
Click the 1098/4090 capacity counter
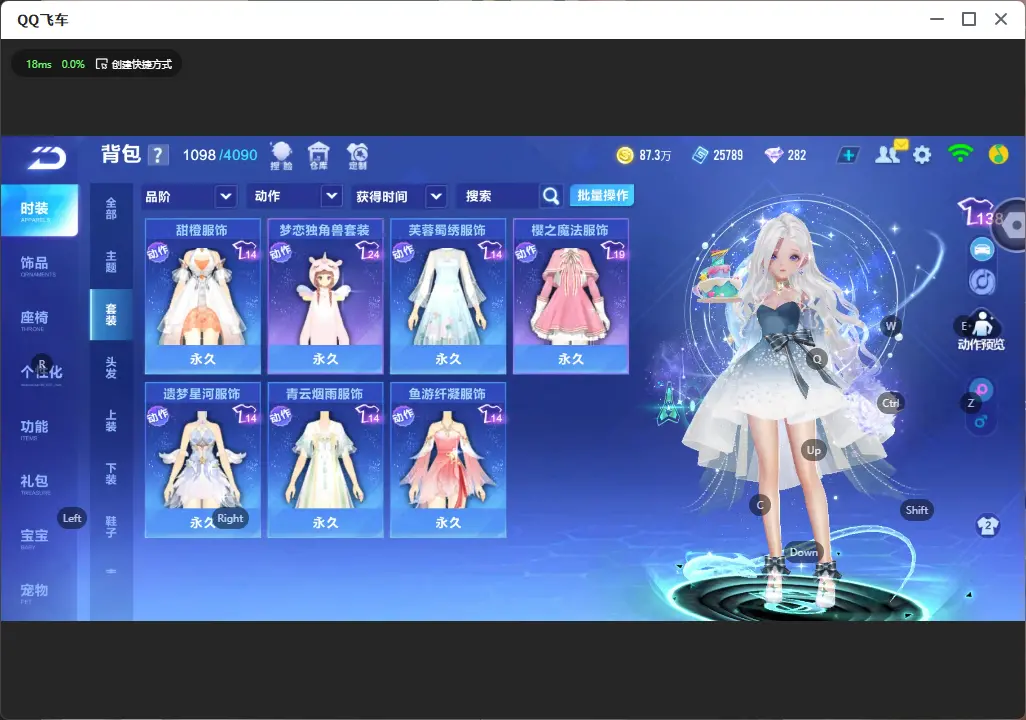(x=220, y=155)
